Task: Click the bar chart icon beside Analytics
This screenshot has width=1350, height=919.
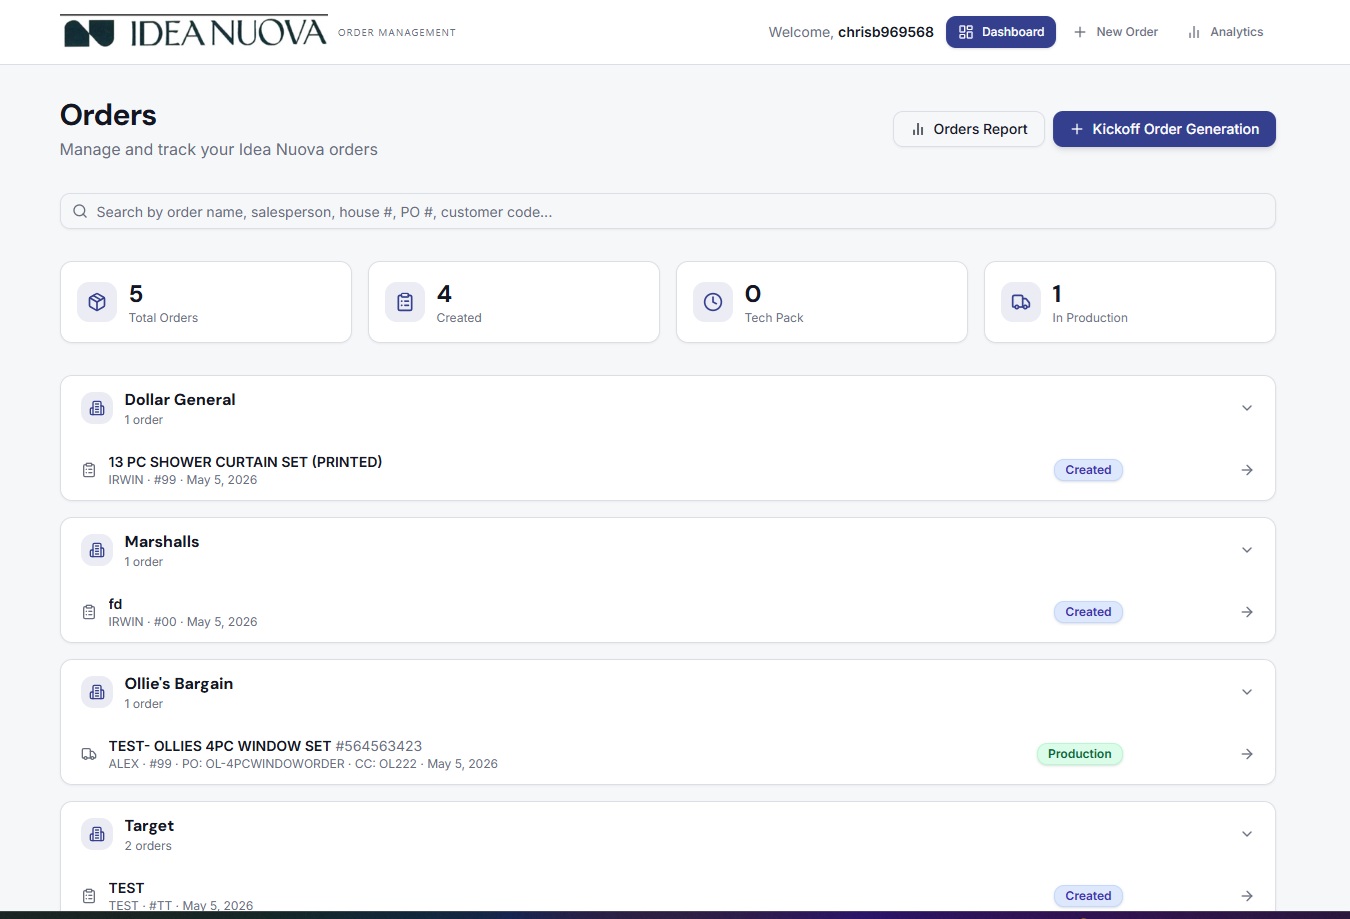Action: click(x=1193, y=32)
